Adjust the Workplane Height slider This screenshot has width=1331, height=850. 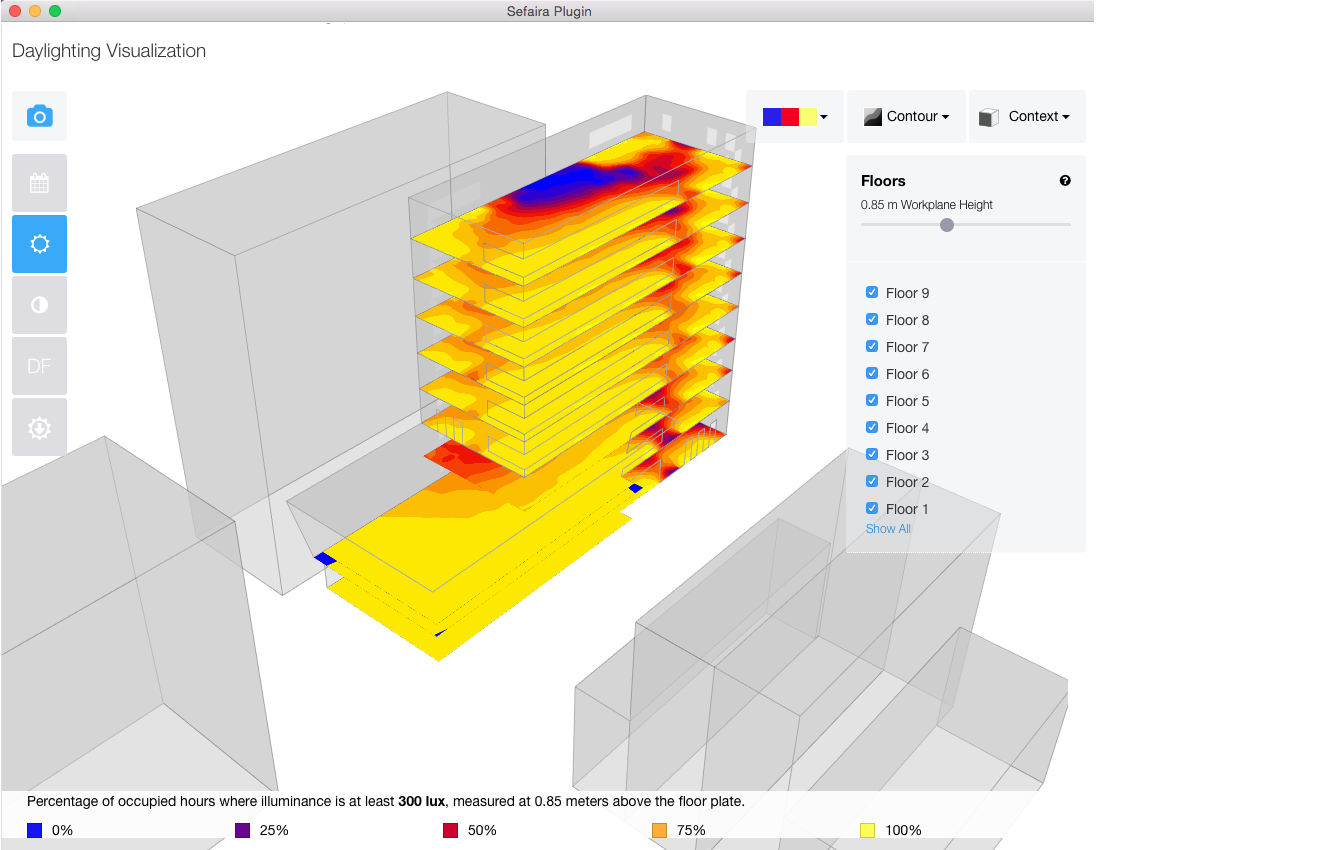point(946,225)
